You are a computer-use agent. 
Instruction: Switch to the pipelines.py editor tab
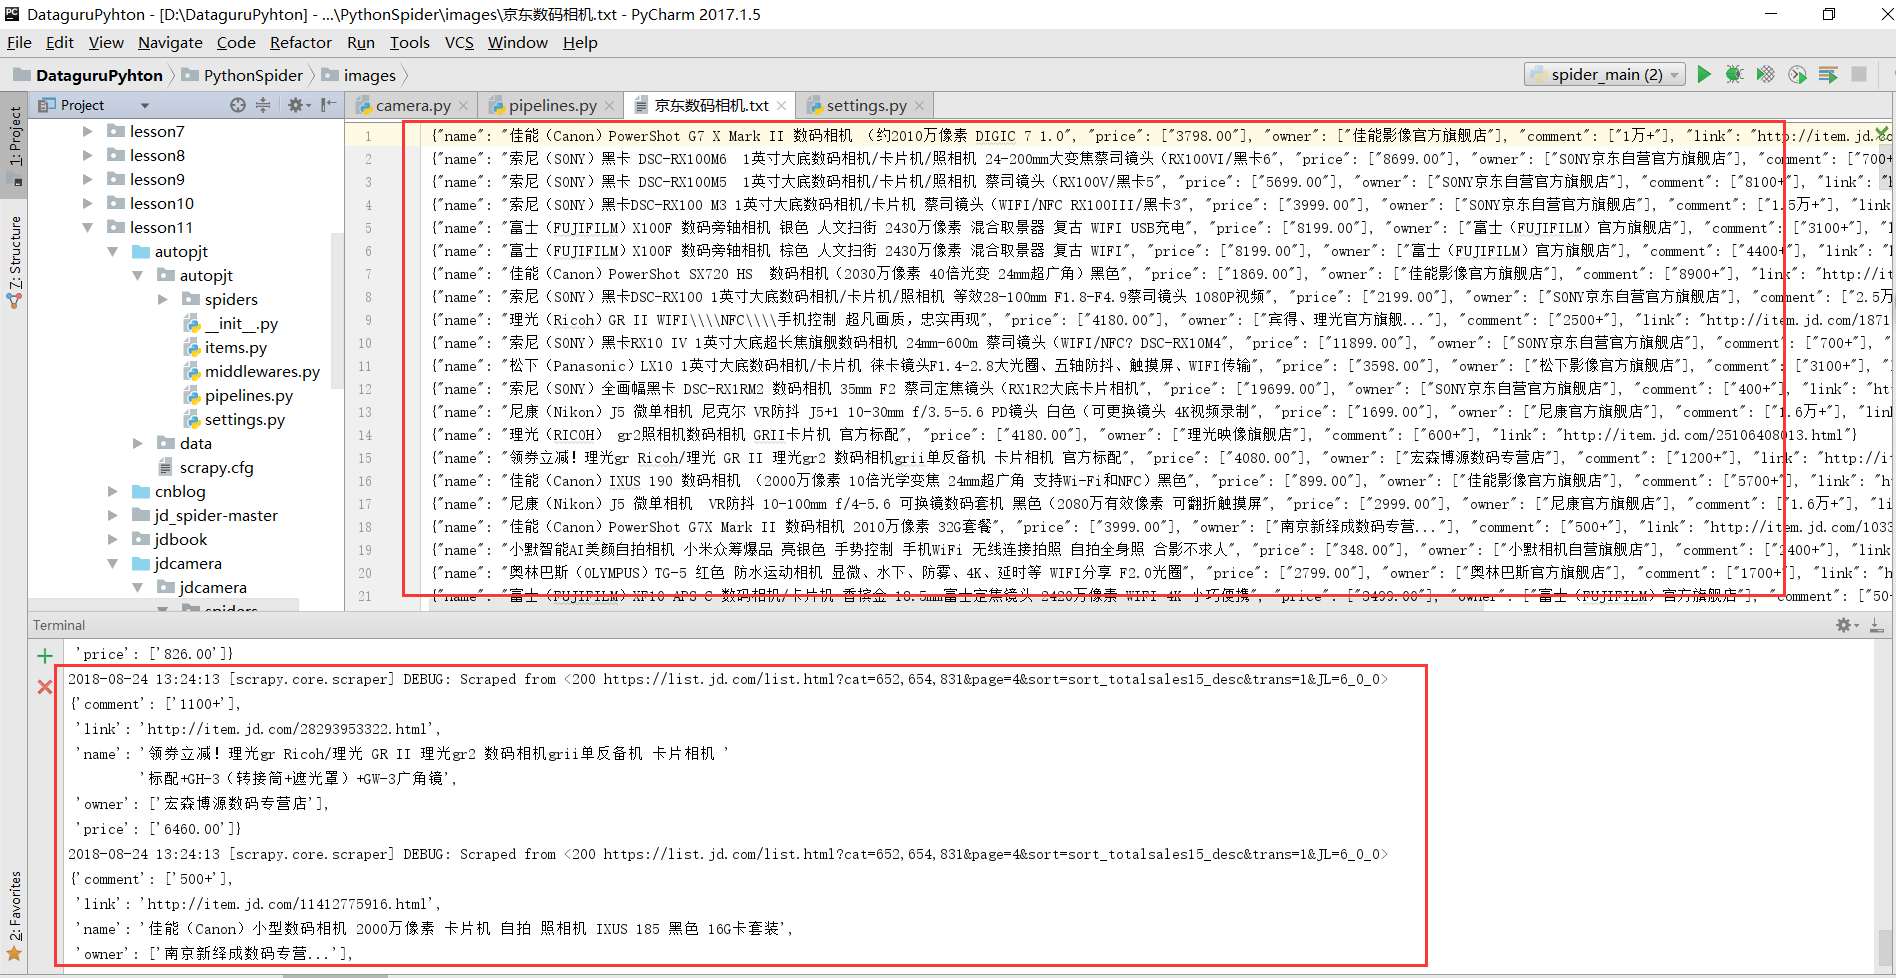point(551,106)
